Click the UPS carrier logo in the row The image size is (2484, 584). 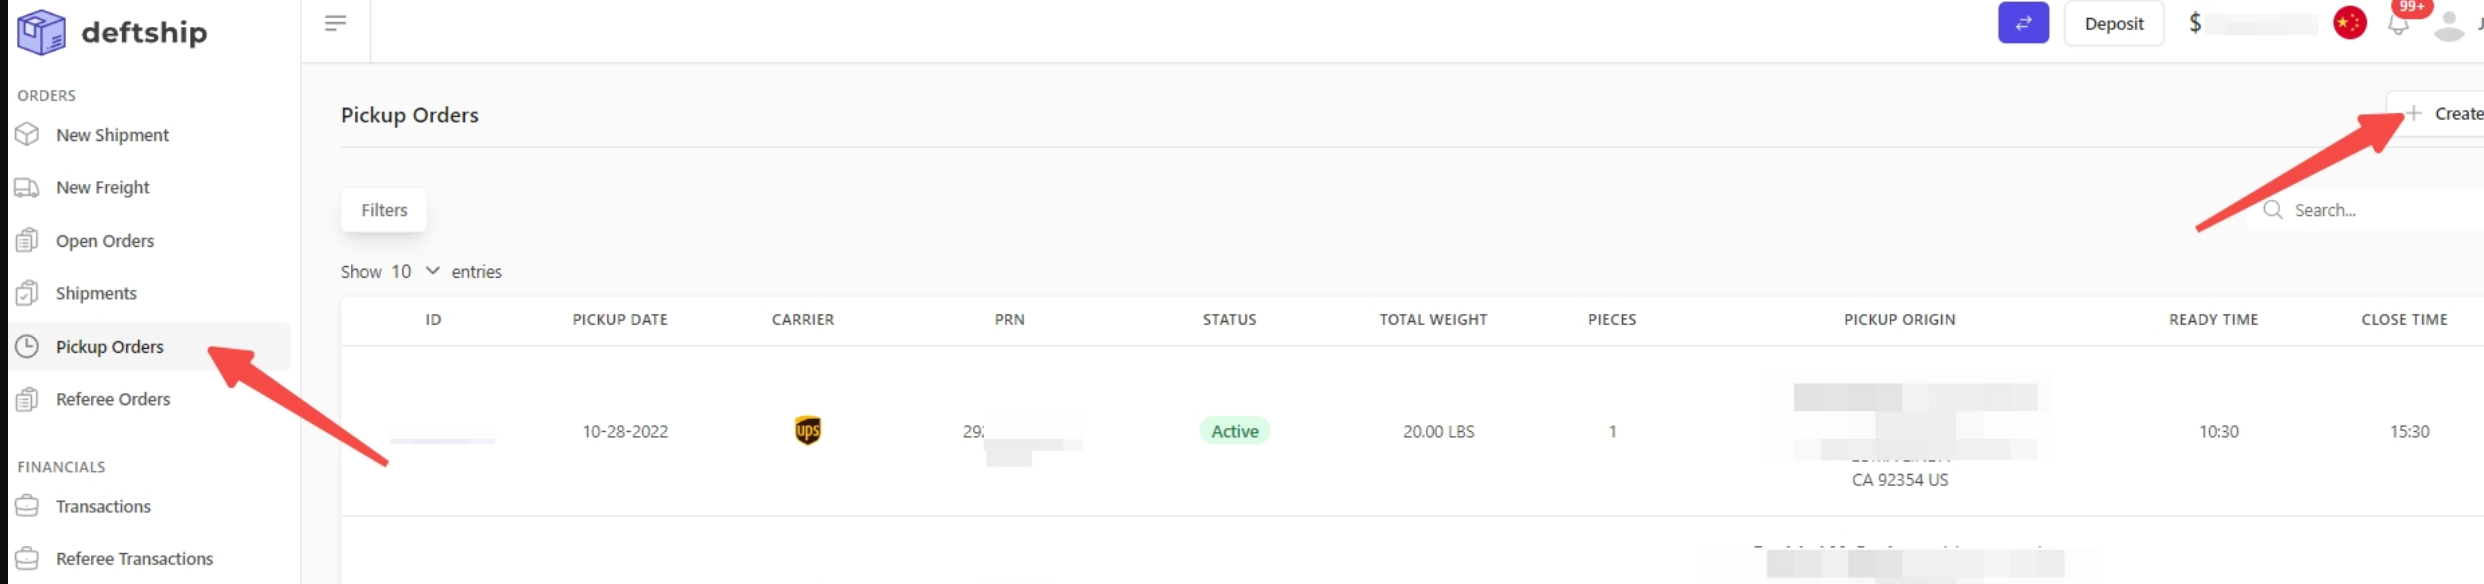pyautogui.click(x=807, y=431)
